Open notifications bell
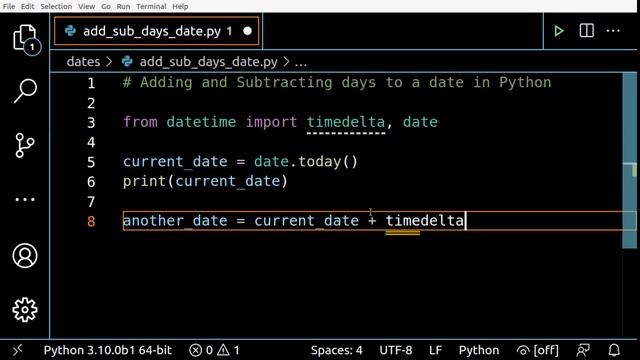 click(614, 350)
